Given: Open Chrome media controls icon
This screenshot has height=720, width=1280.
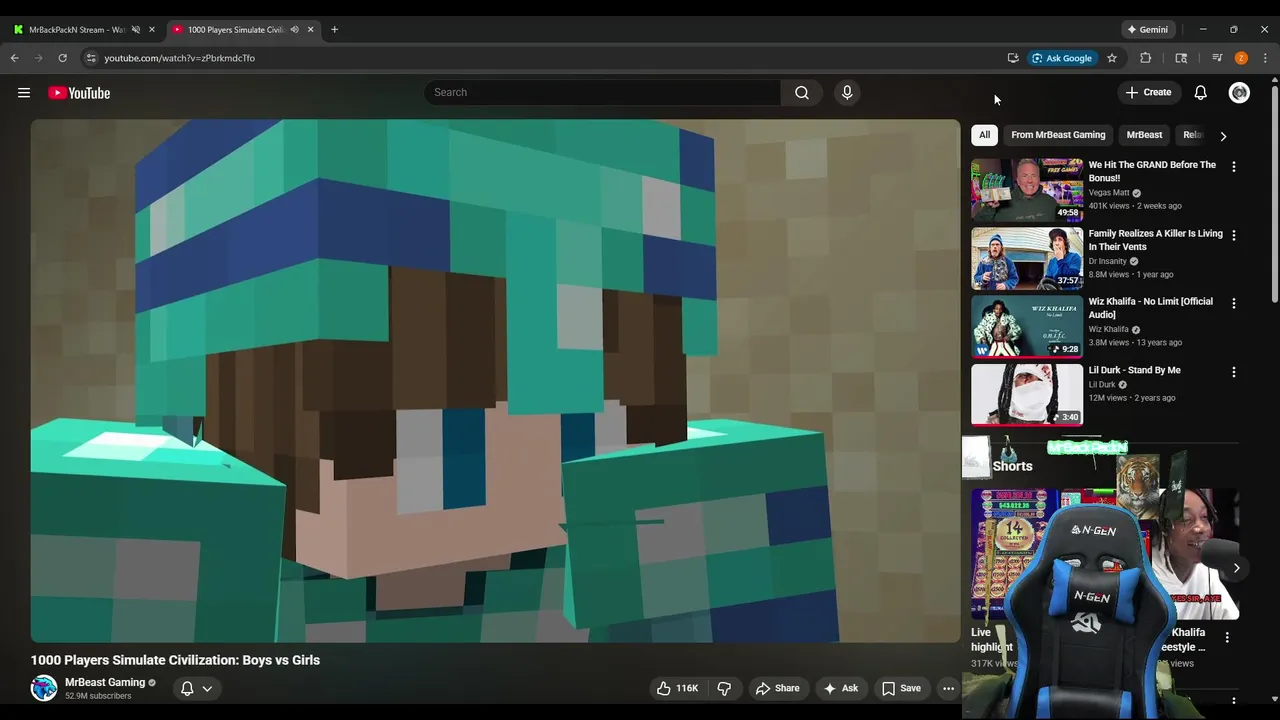Looking at the screenshot, I should [x=1217, y=58].
